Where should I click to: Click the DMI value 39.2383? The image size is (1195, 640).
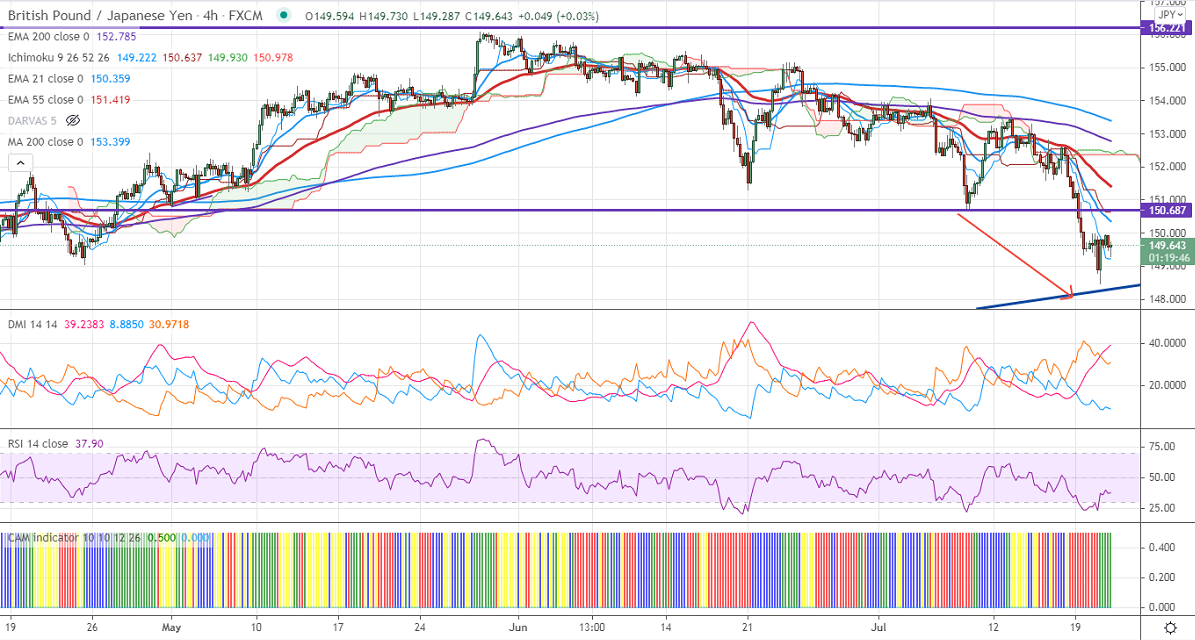pyautogui.click(x=85, y=324)
